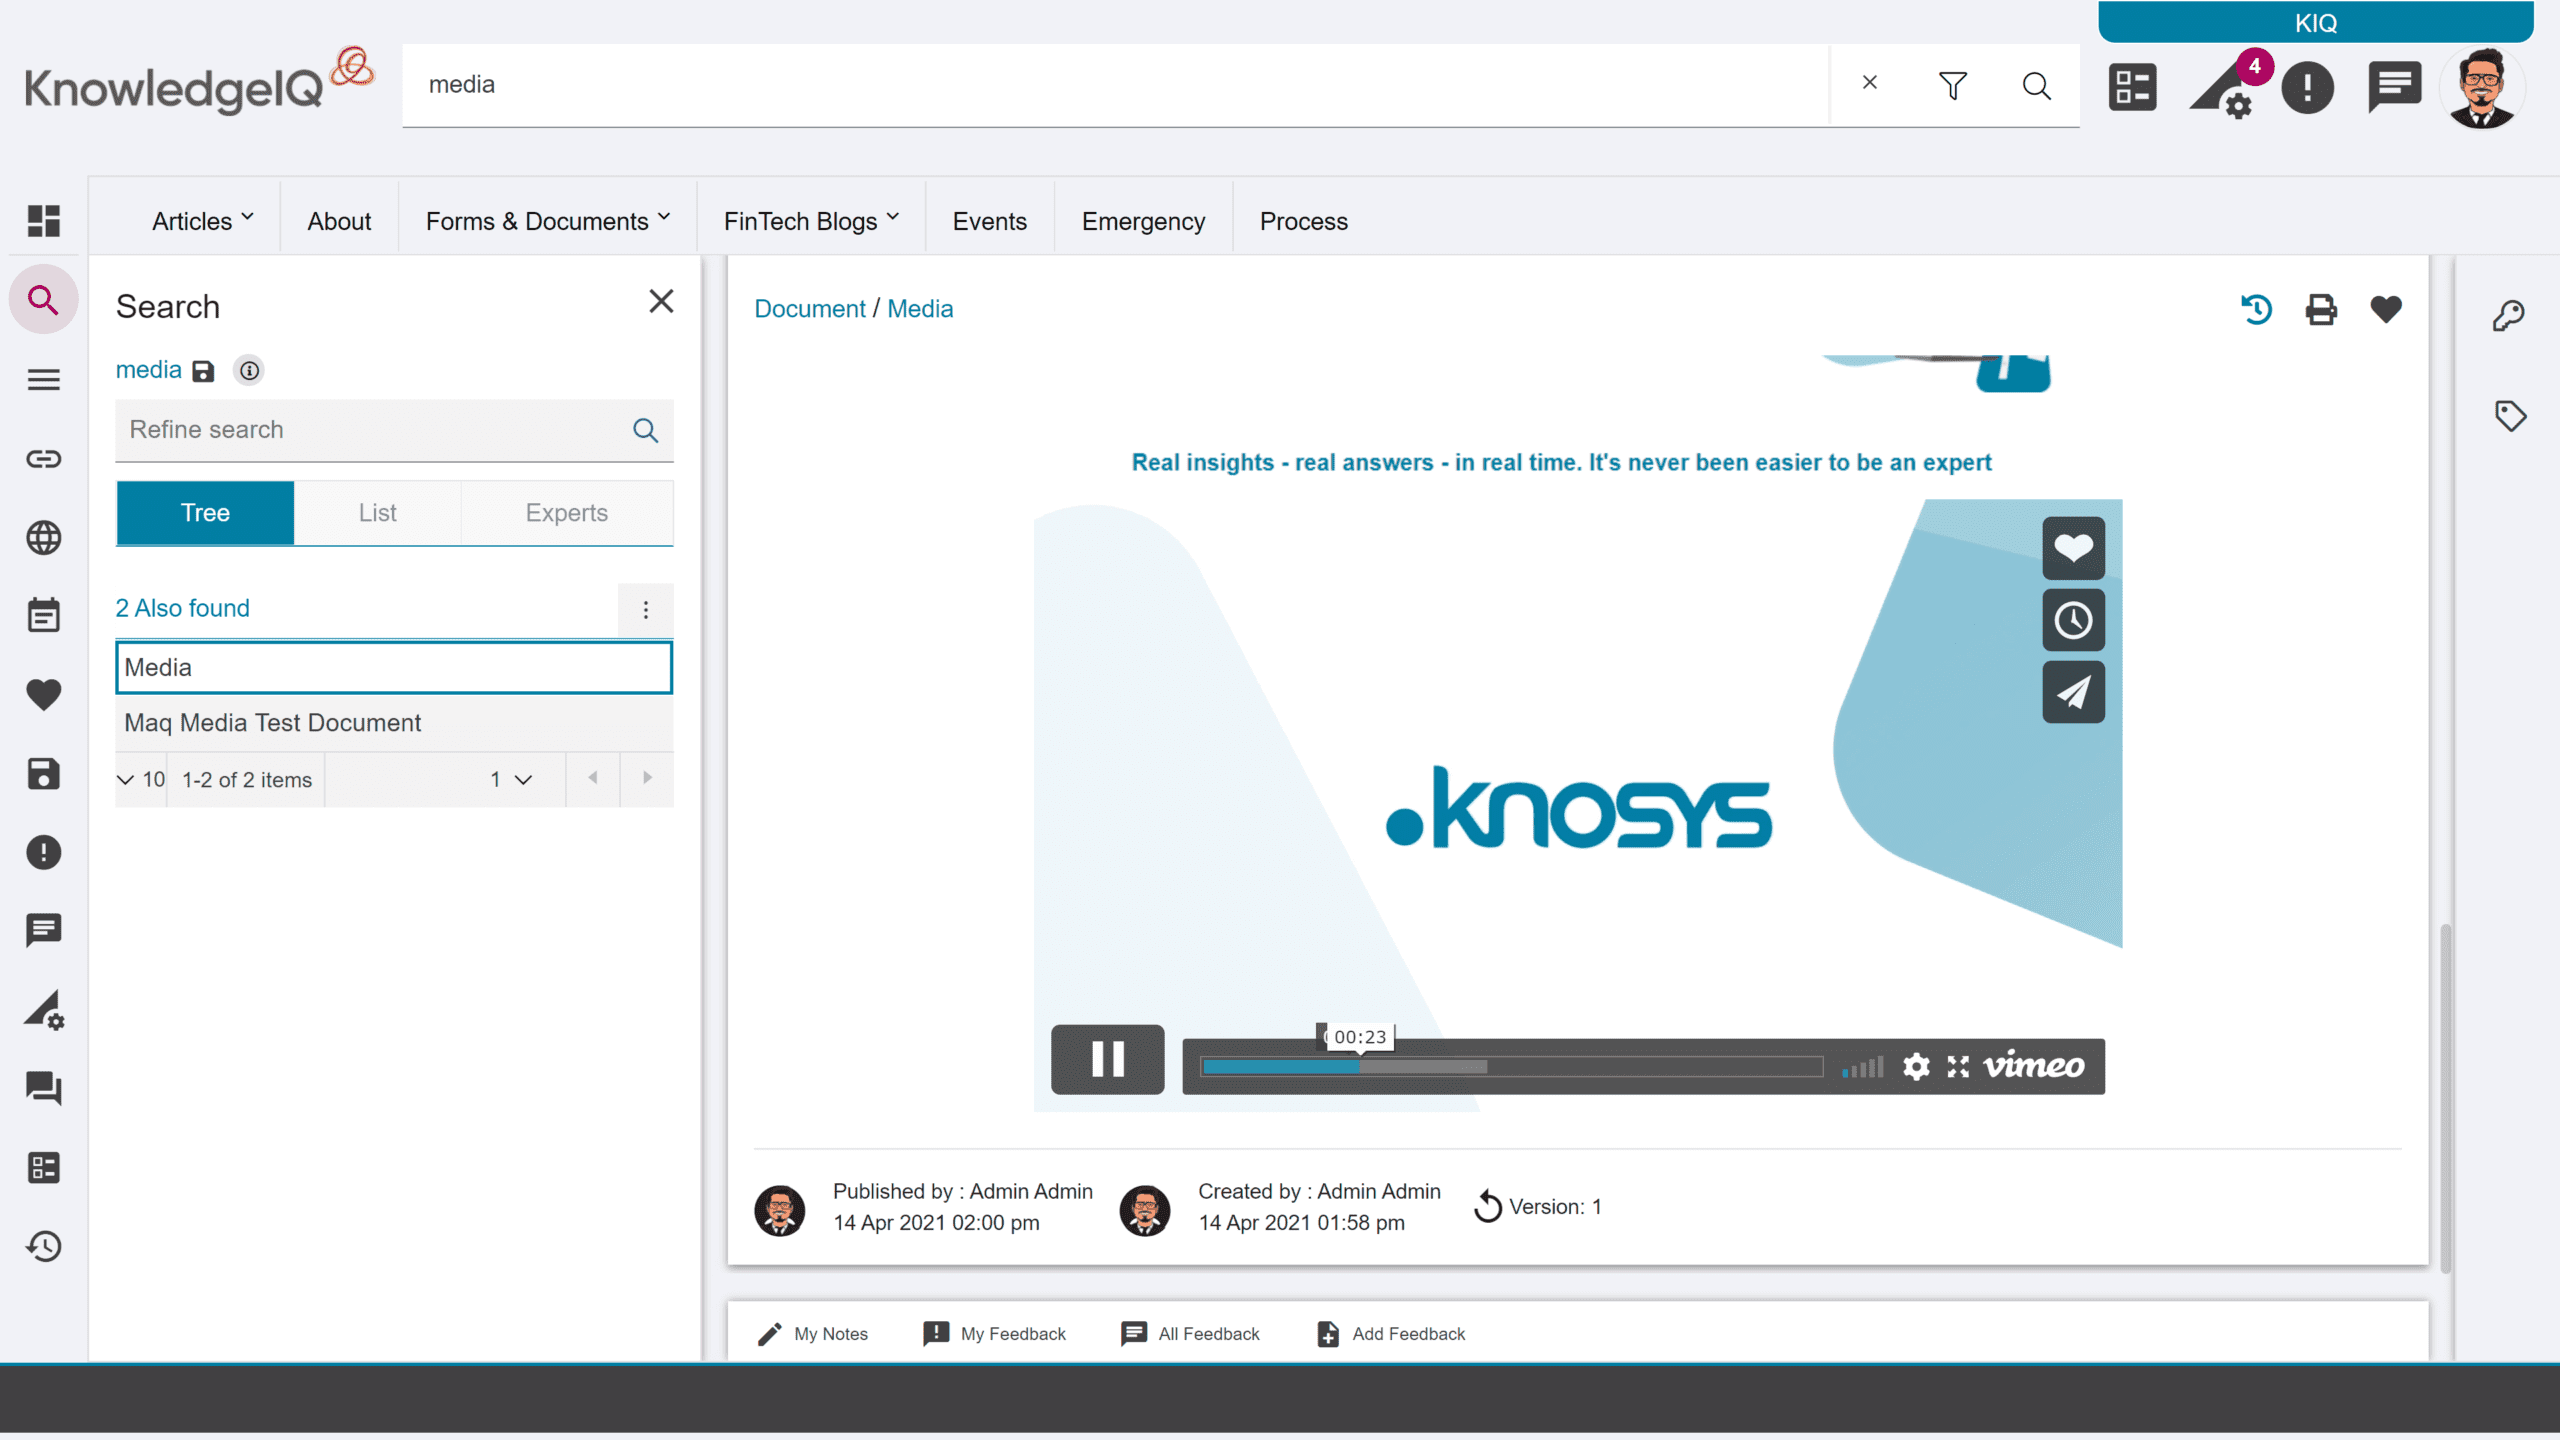Save the media search with disk icon

(203, 371)
